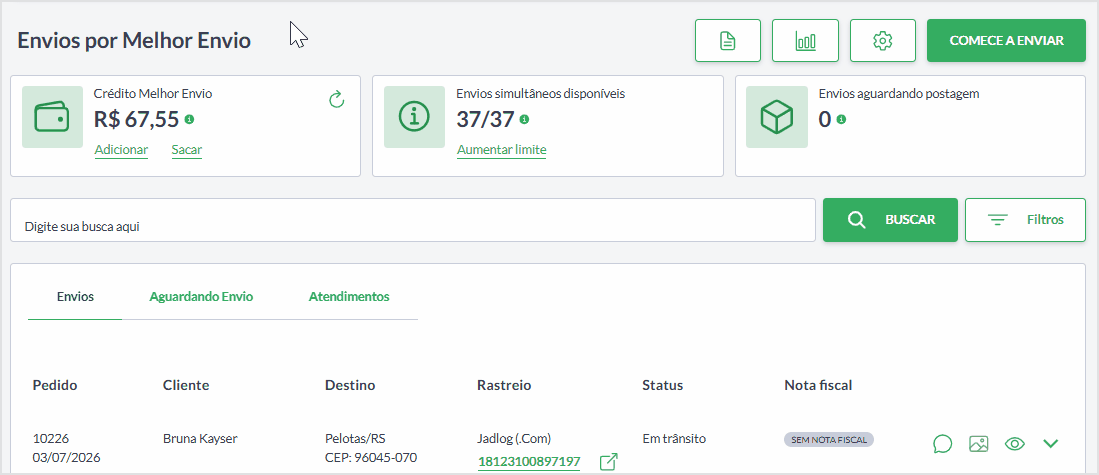Screen dimensions: 1099x475
Task: Click the Destino column header
Action: click(350, 385)
